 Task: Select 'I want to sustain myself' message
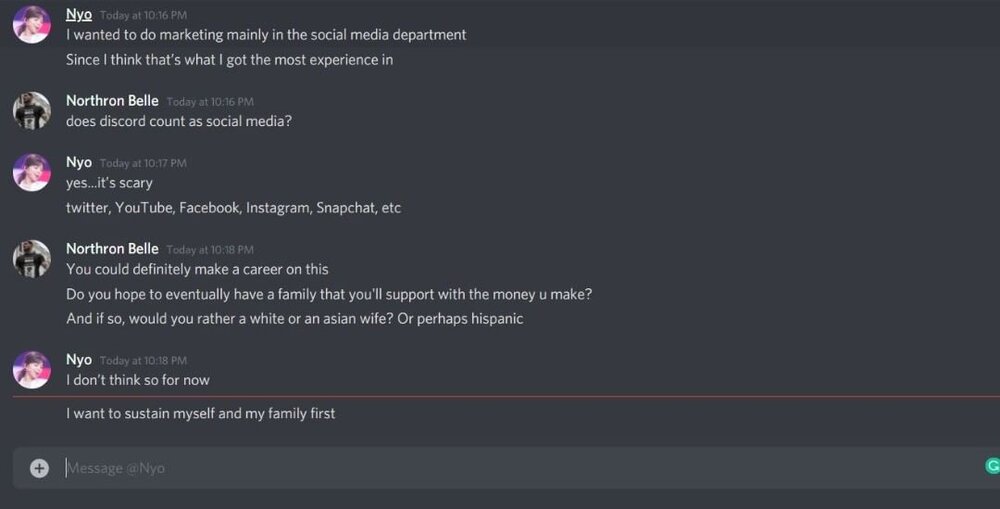point(200,413)
